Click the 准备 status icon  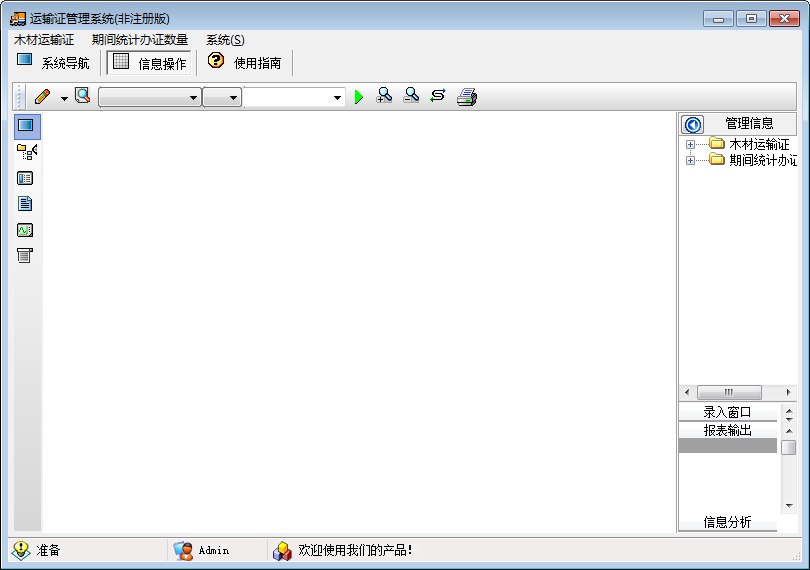click(21, 550)
